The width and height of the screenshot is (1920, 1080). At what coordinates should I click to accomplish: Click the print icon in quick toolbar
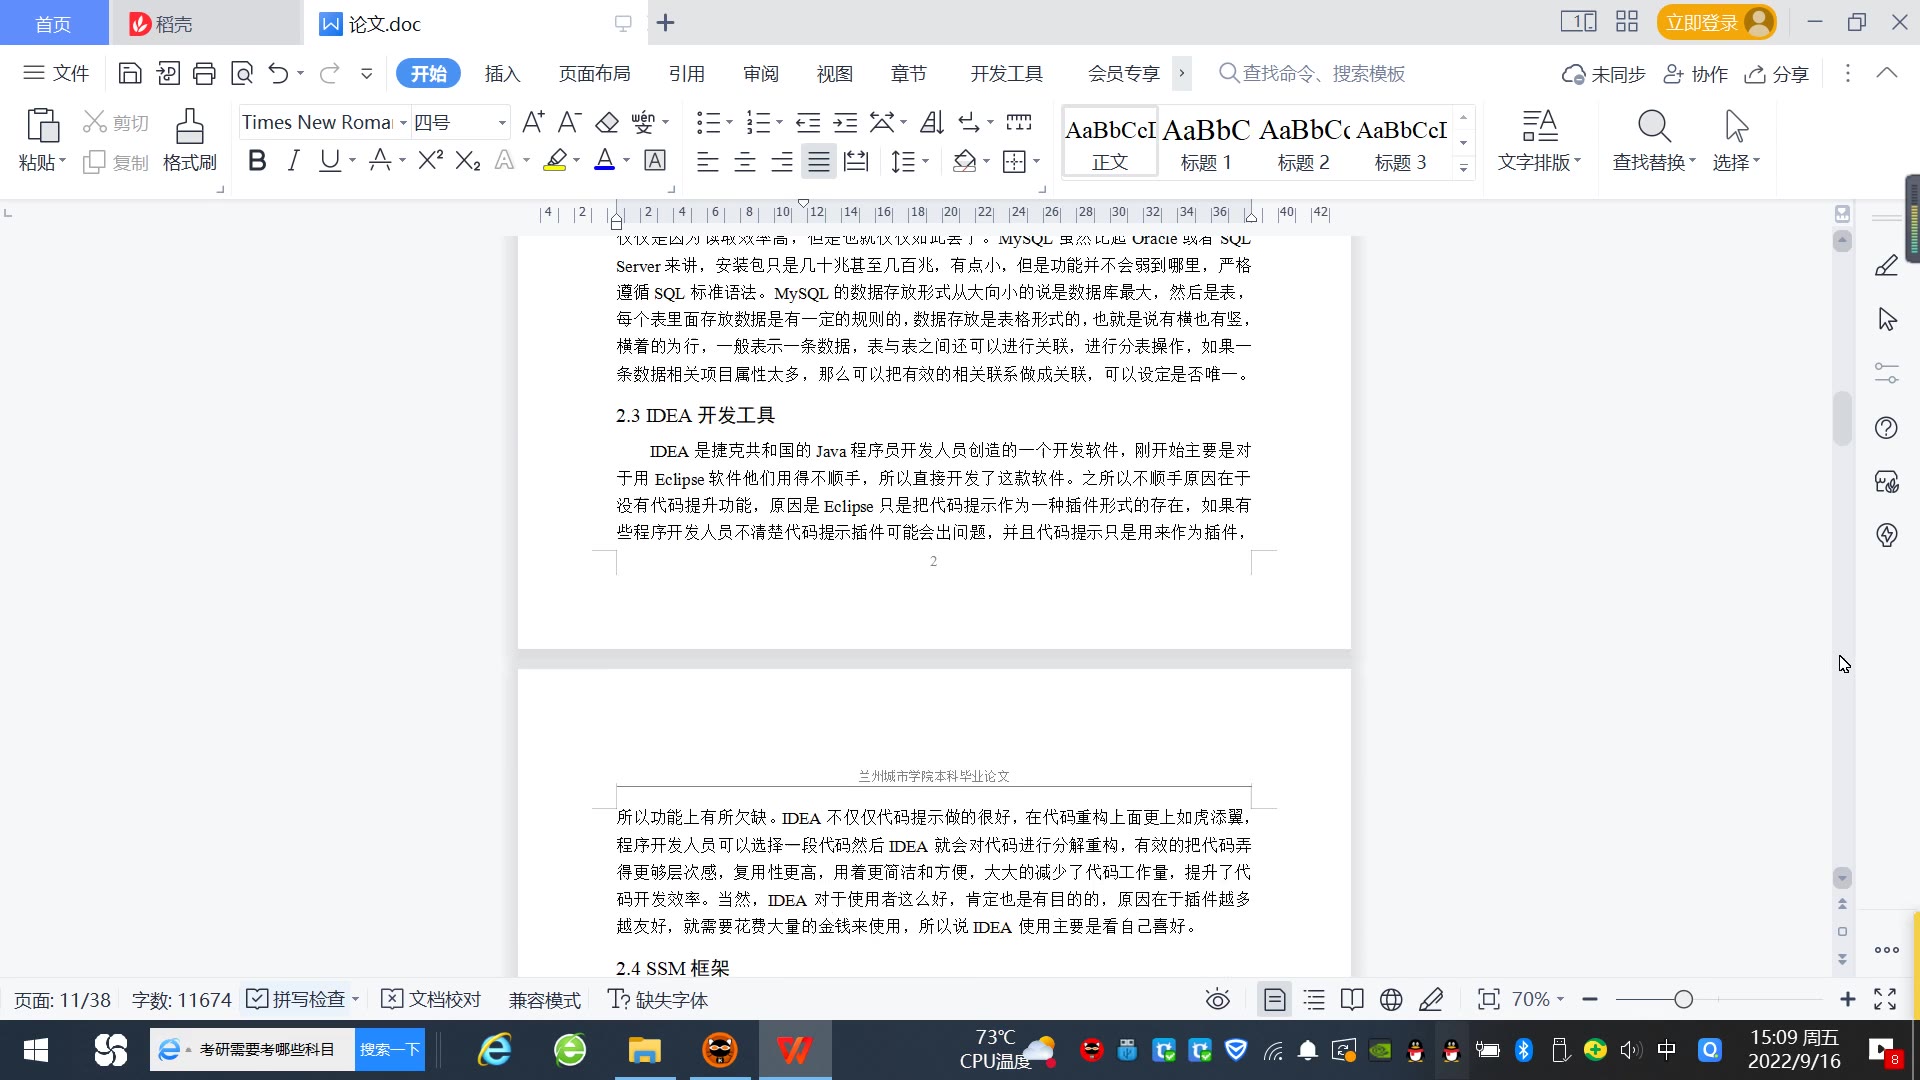pos(204,73)
